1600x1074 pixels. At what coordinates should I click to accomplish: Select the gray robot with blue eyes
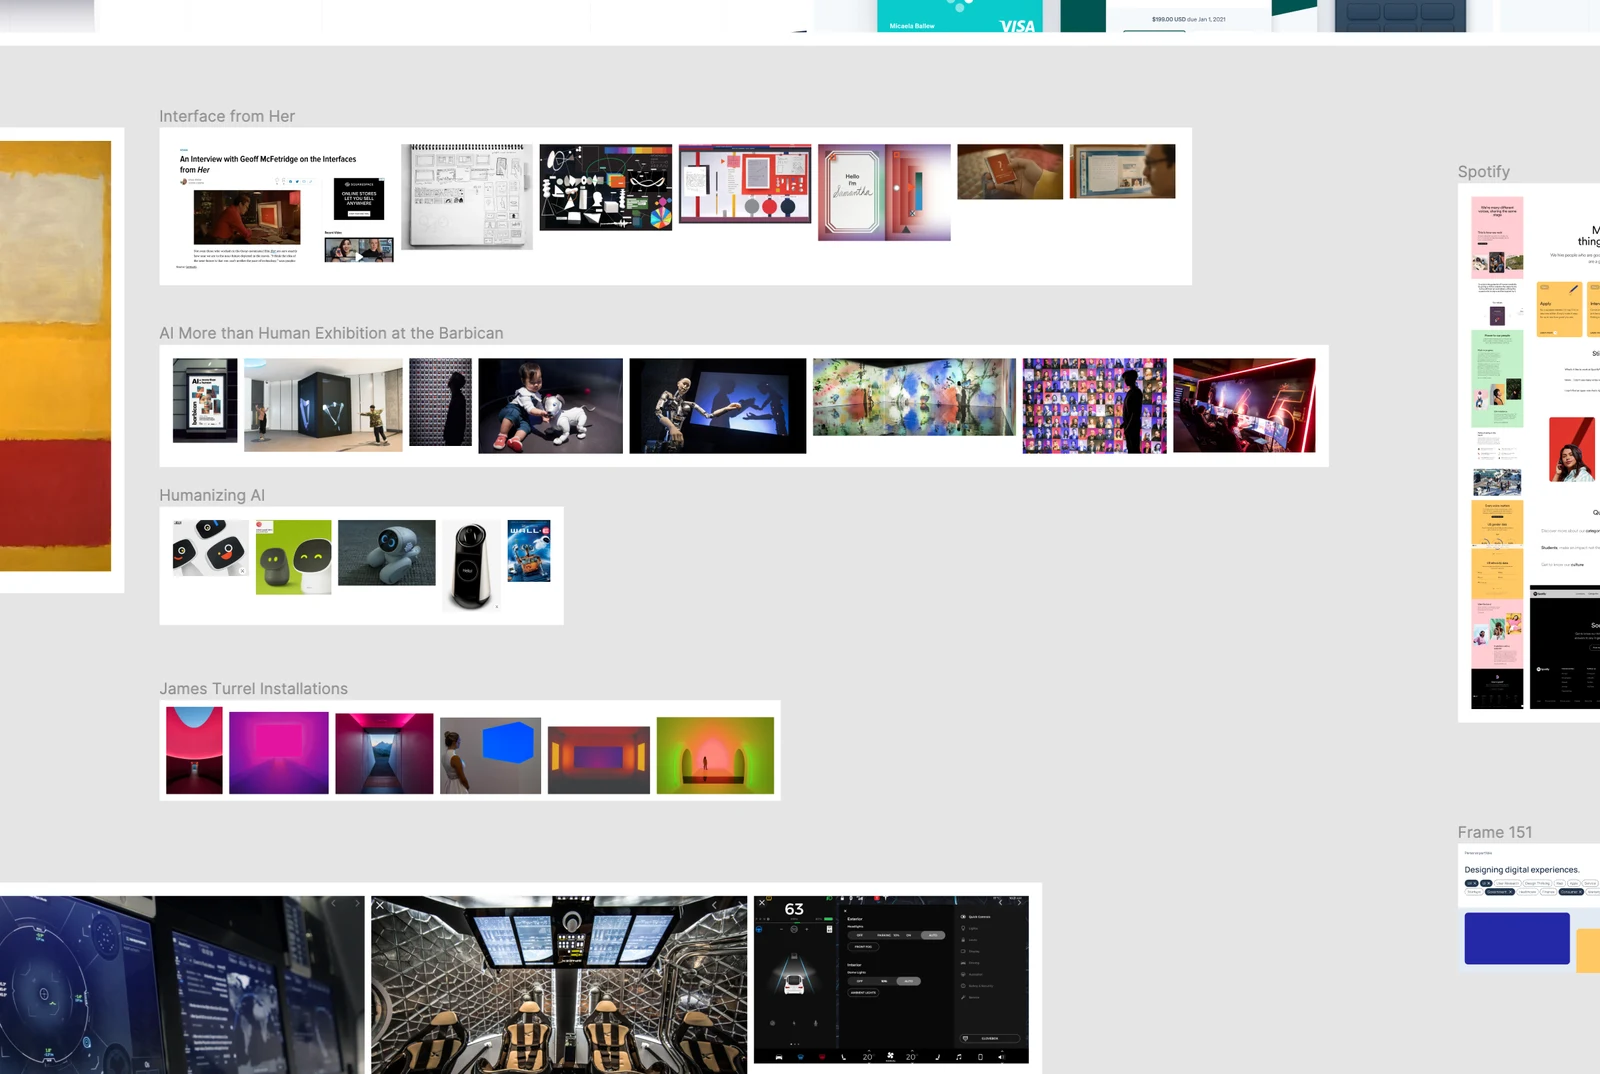[387, 552]
